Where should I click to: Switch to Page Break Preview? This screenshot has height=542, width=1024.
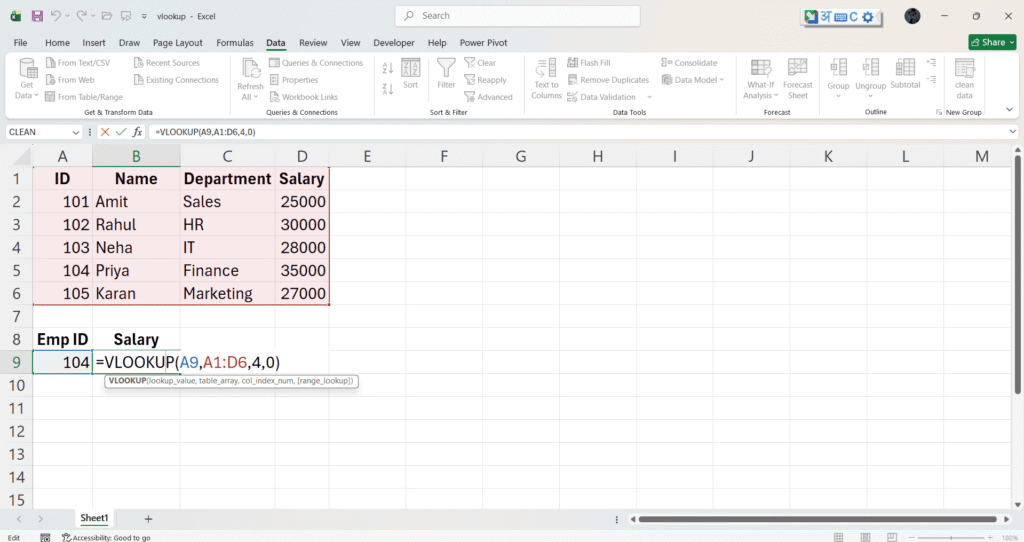891,537
